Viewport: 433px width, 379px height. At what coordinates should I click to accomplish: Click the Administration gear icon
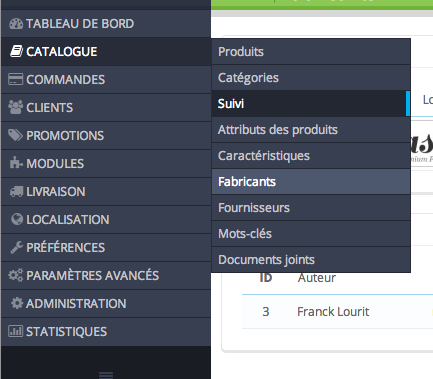pos(17,303)
